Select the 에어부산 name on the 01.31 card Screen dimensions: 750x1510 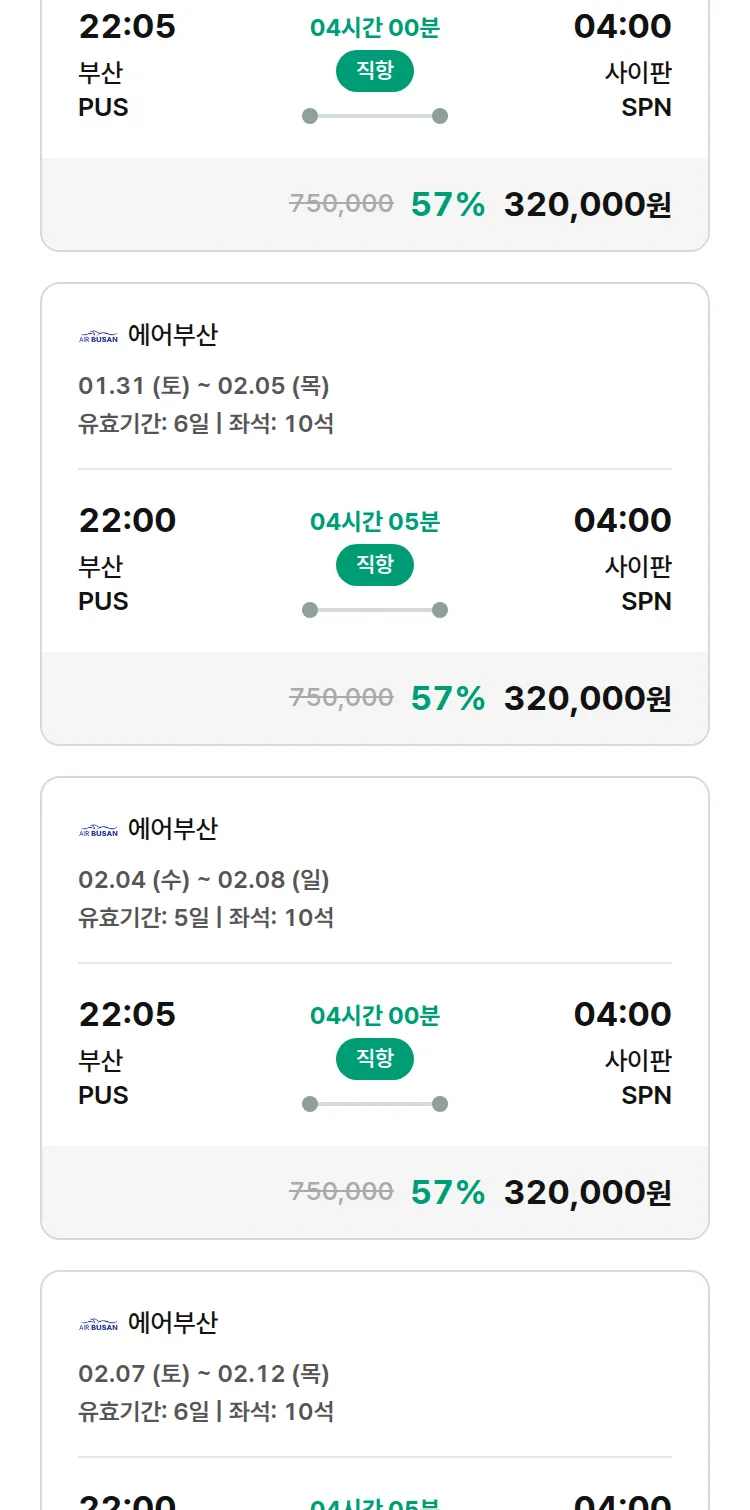[173, 335]
